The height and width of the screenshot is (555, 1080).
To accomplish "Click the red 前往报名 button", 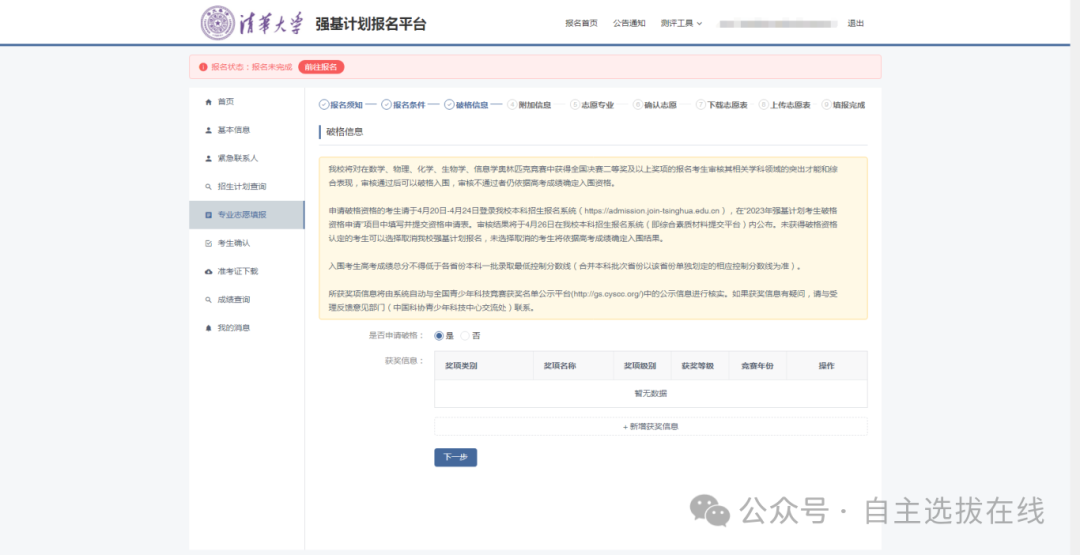I will [x=321, y=67].
